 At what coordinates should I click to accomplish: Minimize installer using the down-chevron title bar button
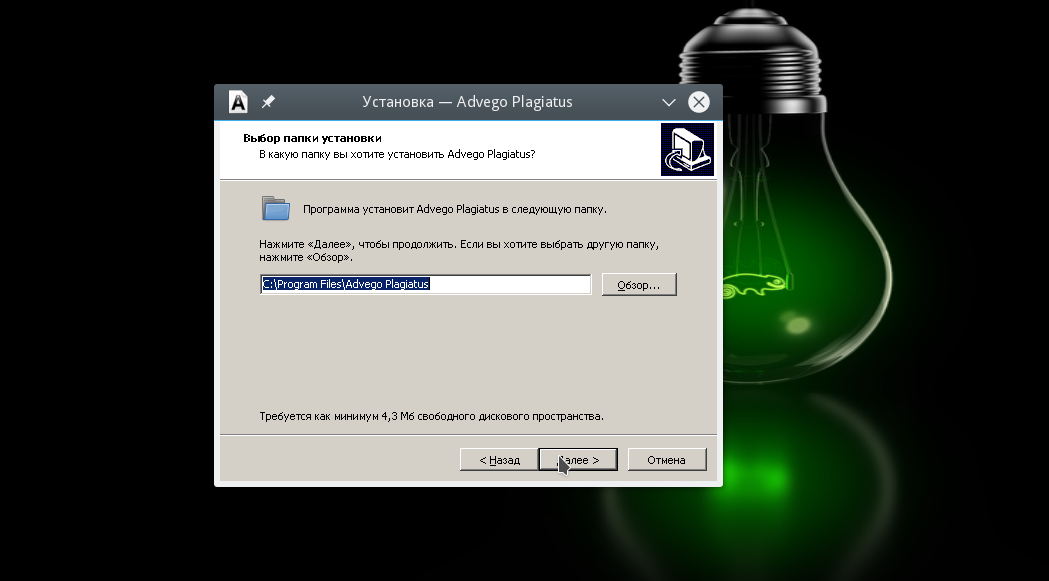pos(668,102)
